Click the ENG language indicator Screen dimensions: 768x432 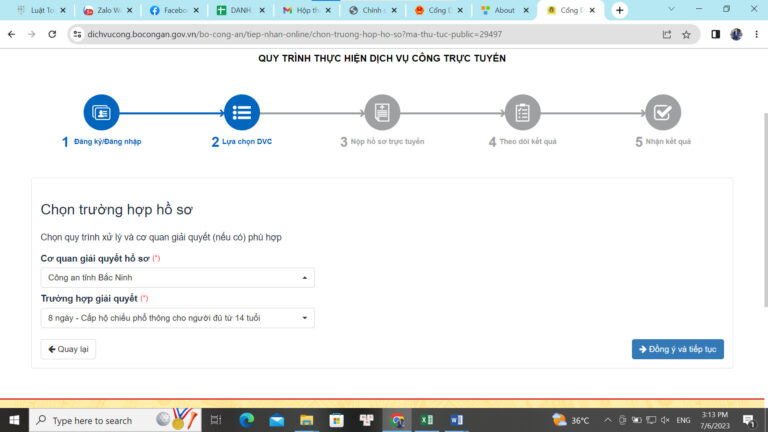coord(683,420)
